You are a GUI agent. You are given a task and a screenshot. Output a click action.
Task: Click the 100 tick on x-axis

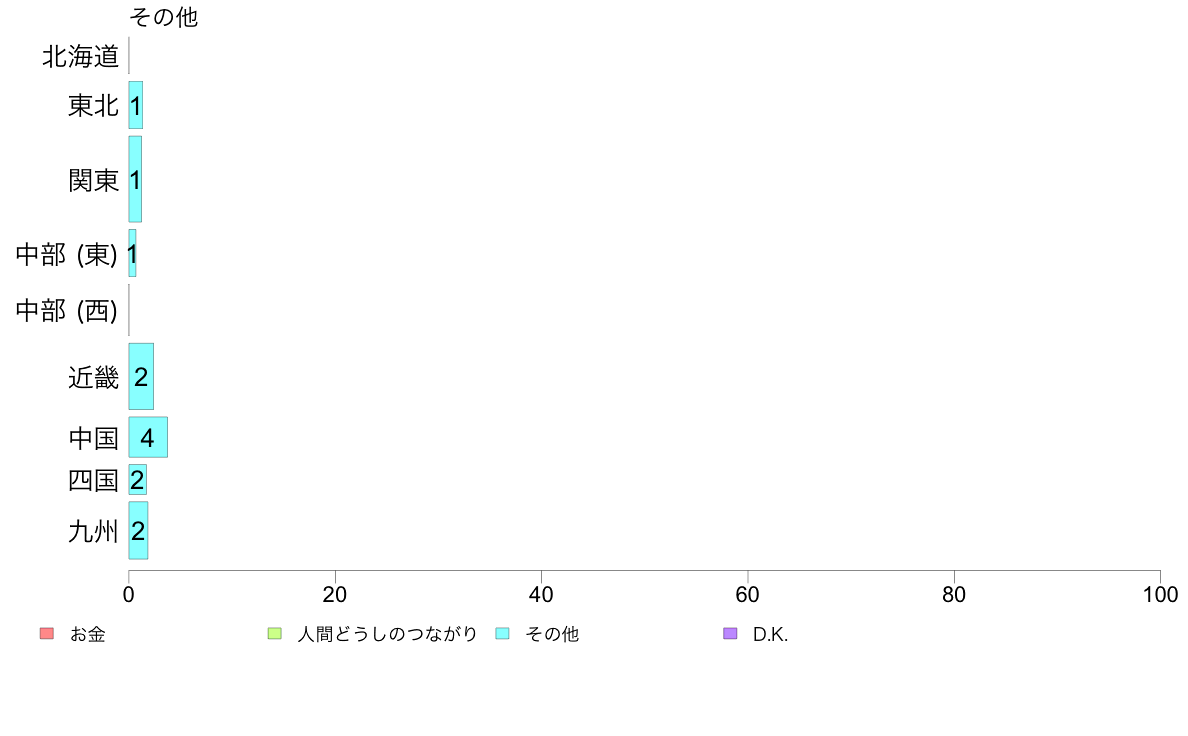1160,594
